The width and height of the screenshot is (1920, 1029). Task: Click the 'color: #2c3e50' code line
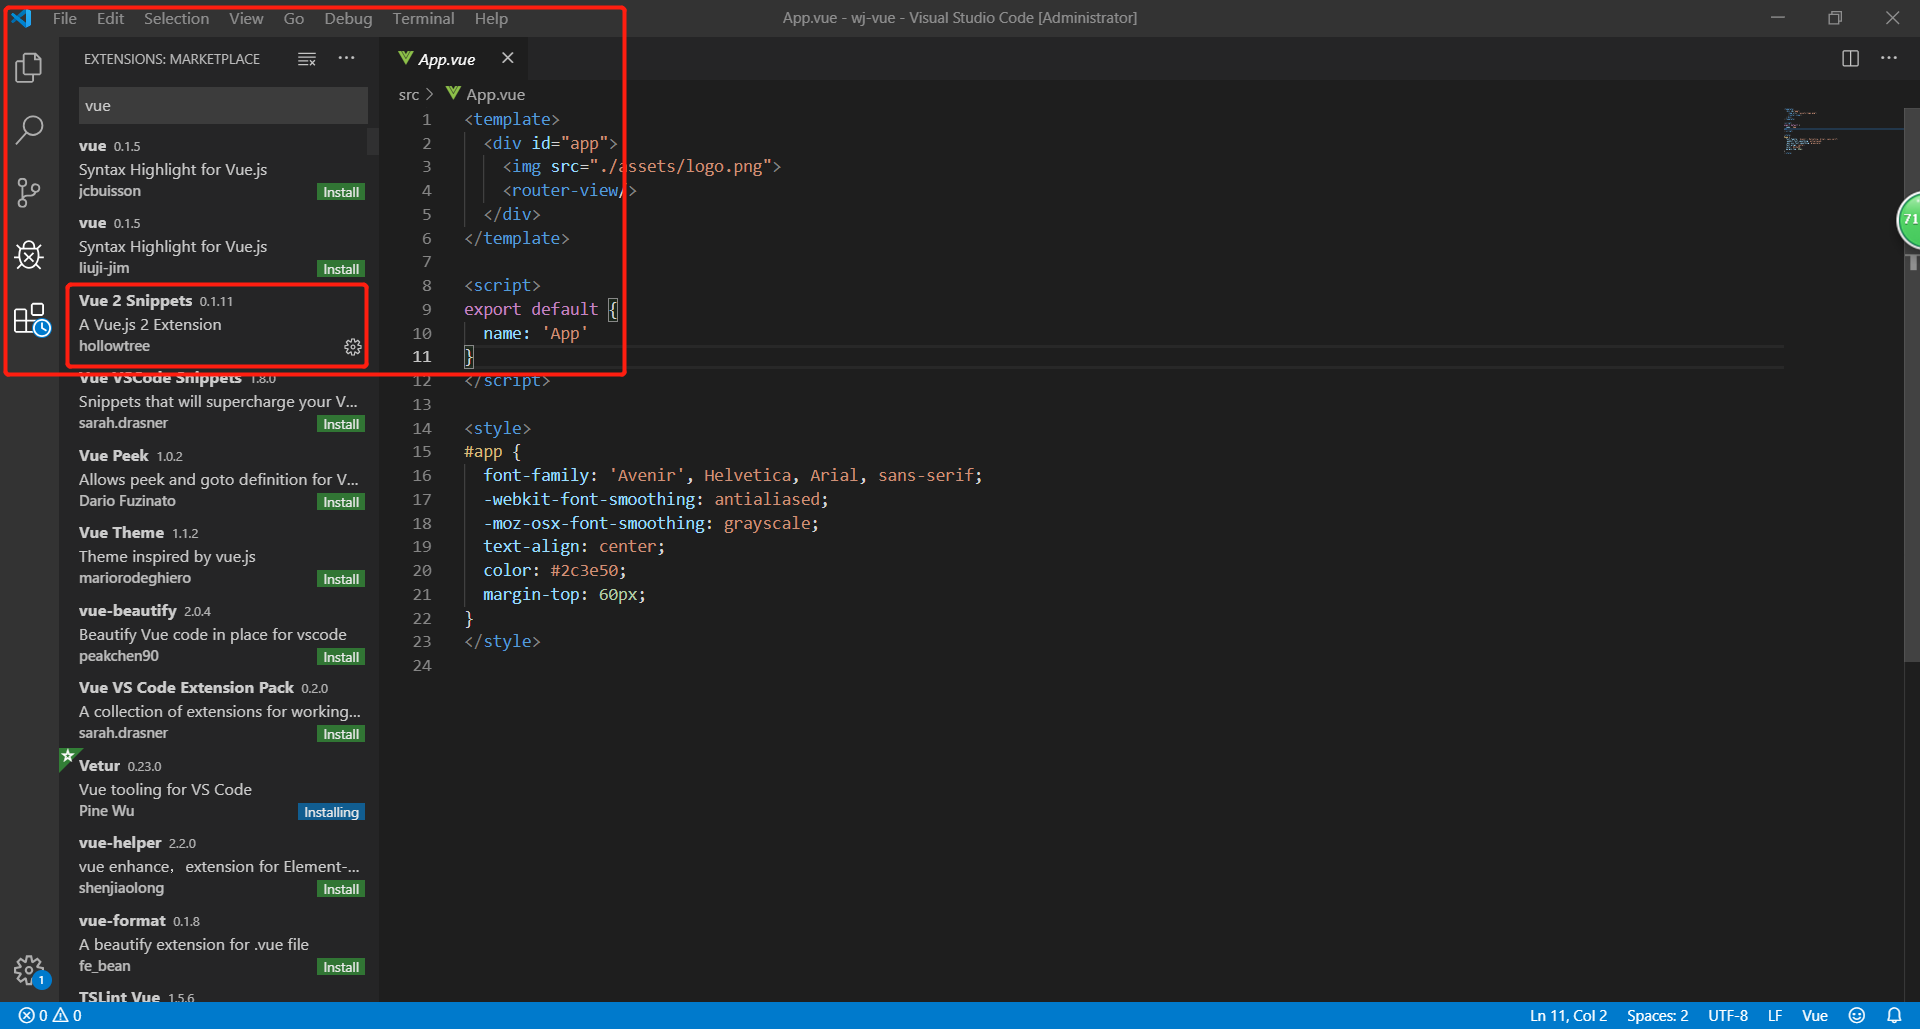[x=555, y=570]
